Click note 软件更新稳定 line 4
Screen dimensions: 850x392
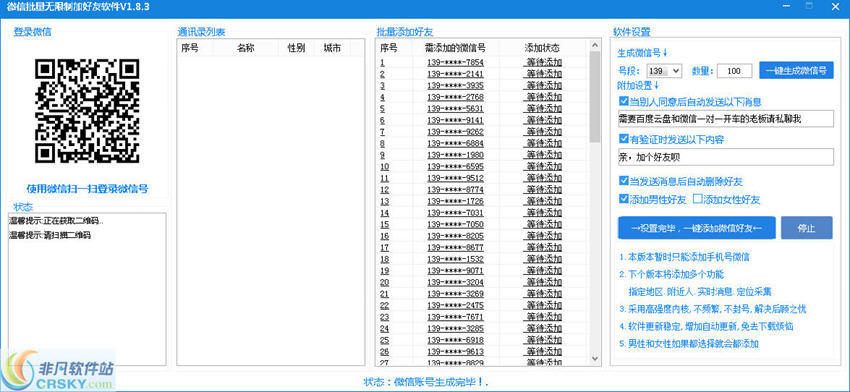[x=707, y=326]
